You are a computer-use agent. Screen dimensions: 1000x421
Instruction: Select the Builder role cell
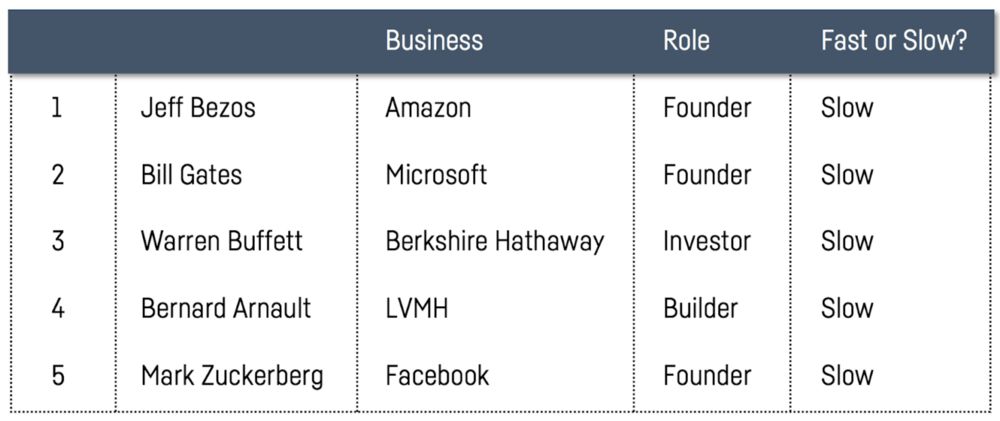tap(701, 308)
